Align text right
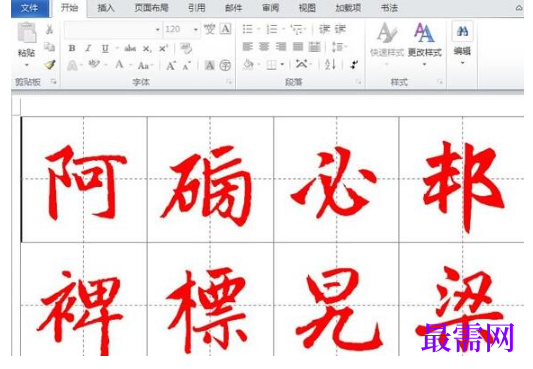Screen dimensions: 533x369 (x=281, y=47)
